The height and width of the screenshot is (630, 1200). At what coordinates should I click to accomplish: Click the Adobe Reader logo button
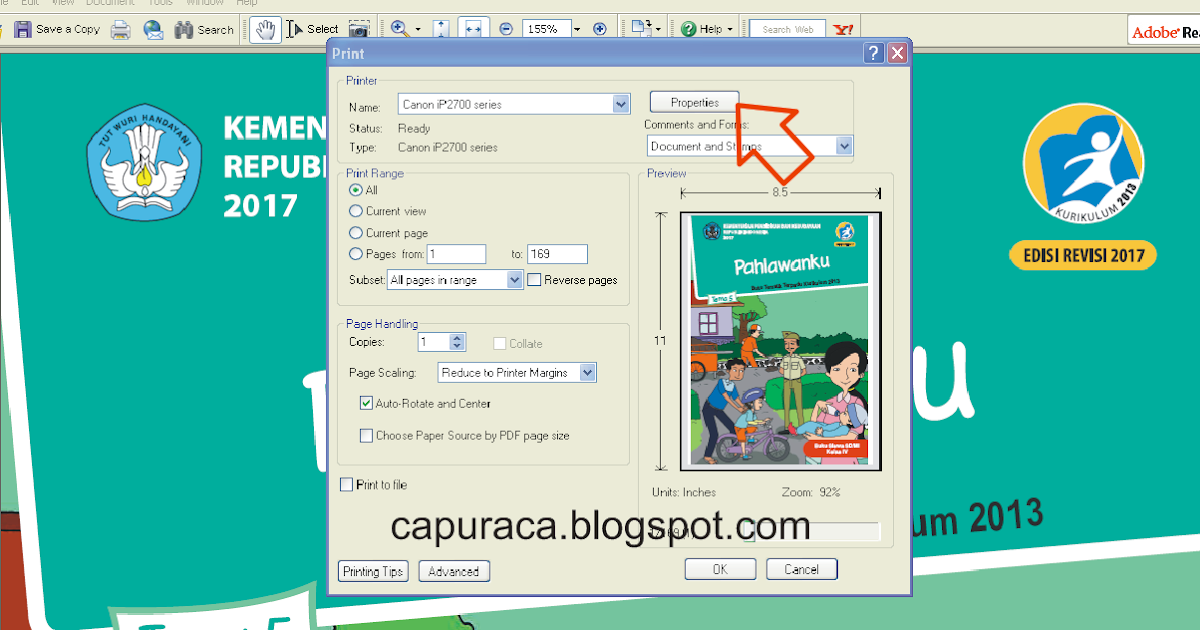(x=1163, y=32)
